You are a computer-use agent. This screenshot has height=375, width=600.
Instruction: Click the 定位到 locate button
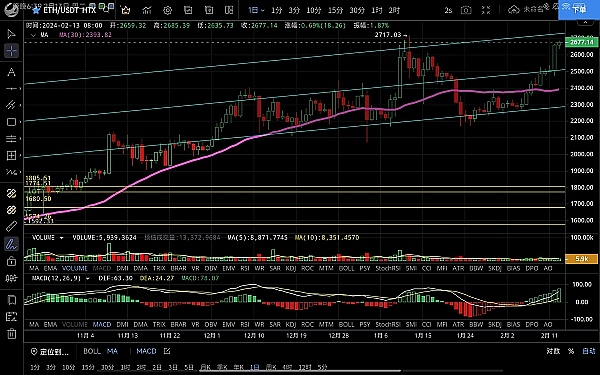(x=50, y=352)
